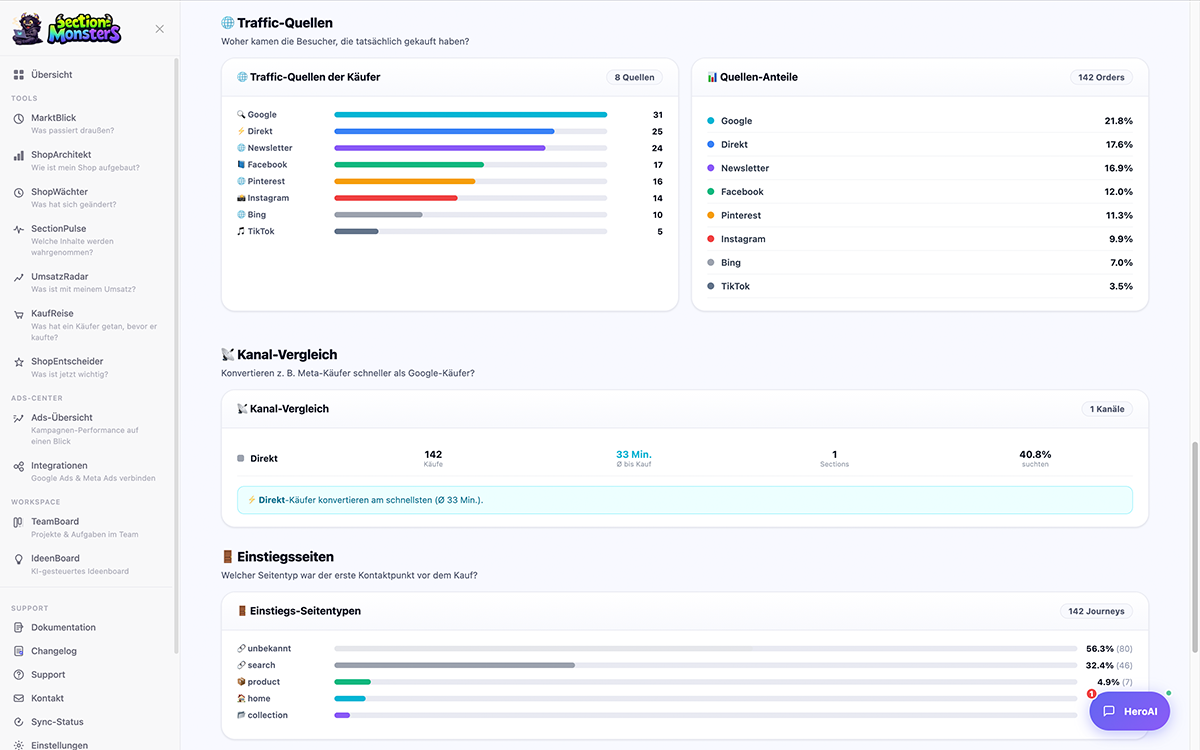Click the 142 Journeys badge
The height and width of the screenshot is (750, 1200).
pos(1096,611)
